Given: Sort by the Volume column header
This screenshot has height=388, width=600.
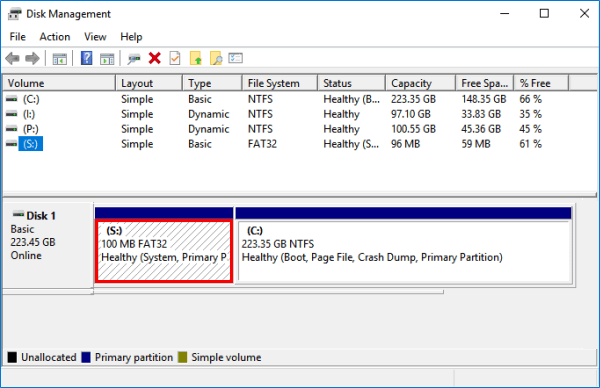Looking at the screenshot, I should [59, 83].
